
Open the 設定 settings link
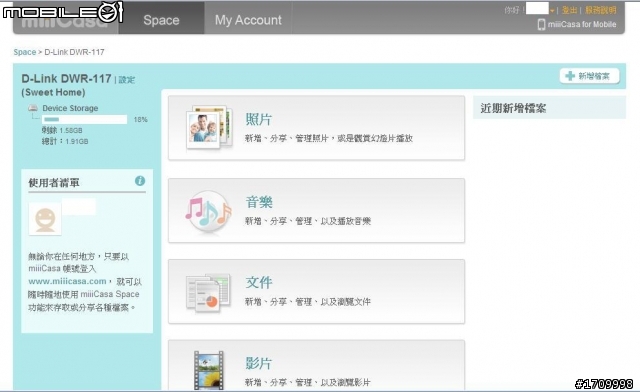pyautogui.click(x=127, y=80)
